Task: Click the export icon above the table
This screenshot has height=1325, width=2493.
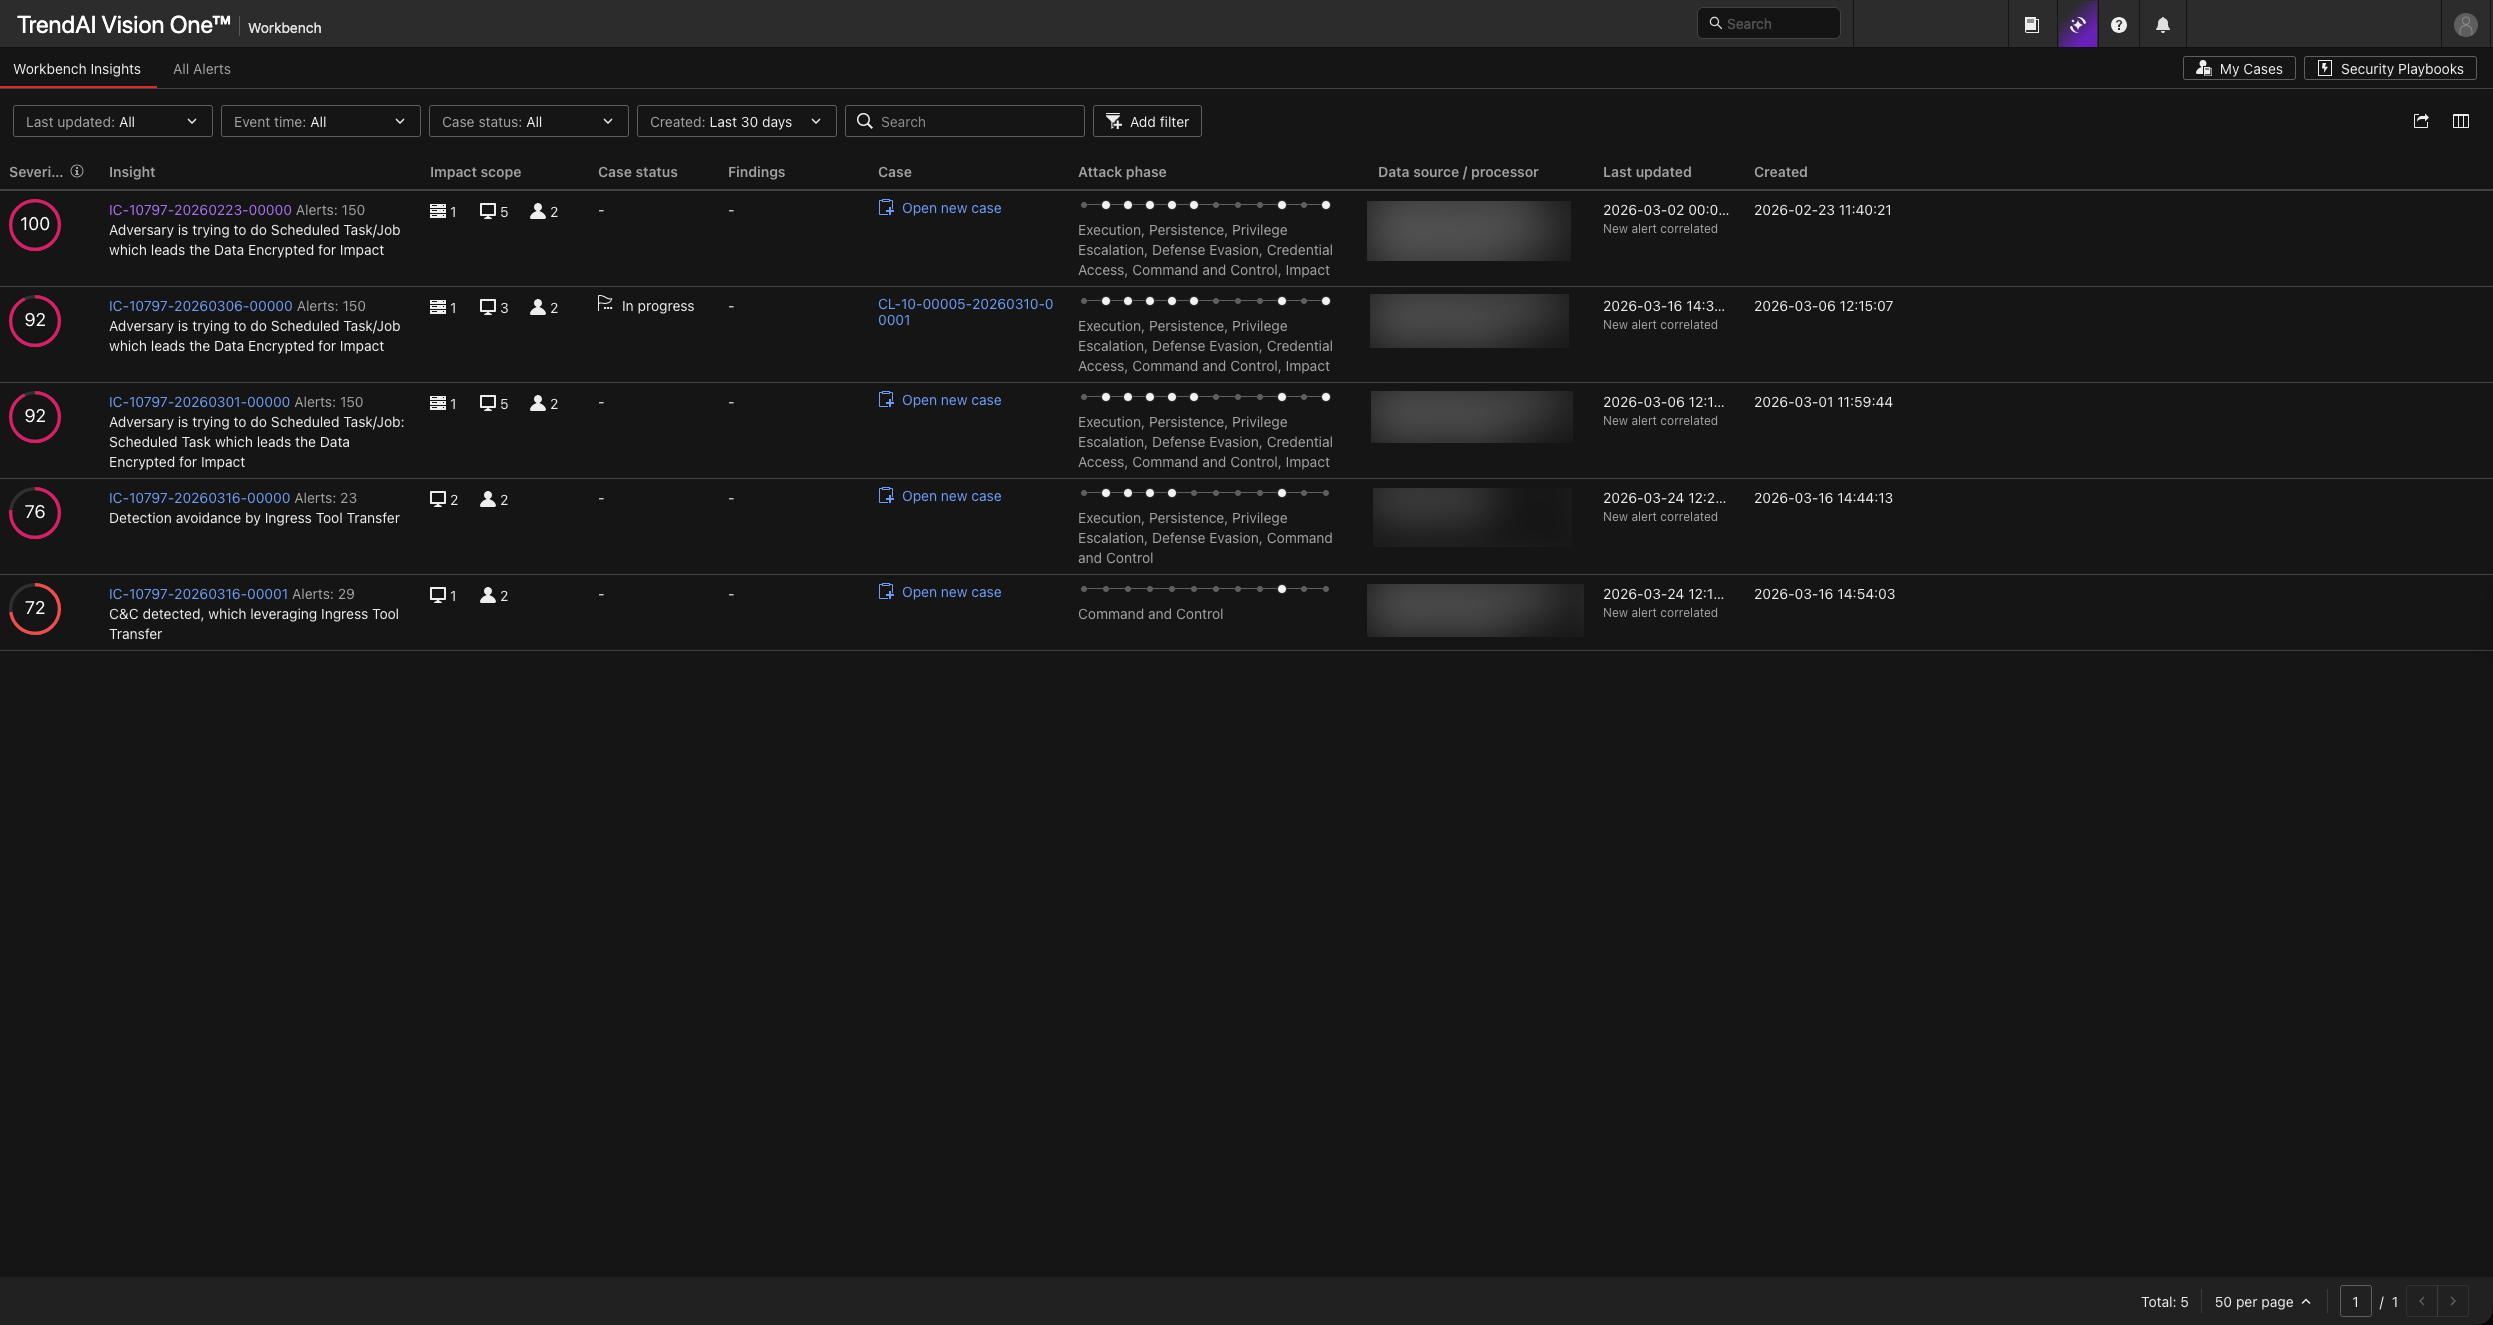Action: 2420,121
